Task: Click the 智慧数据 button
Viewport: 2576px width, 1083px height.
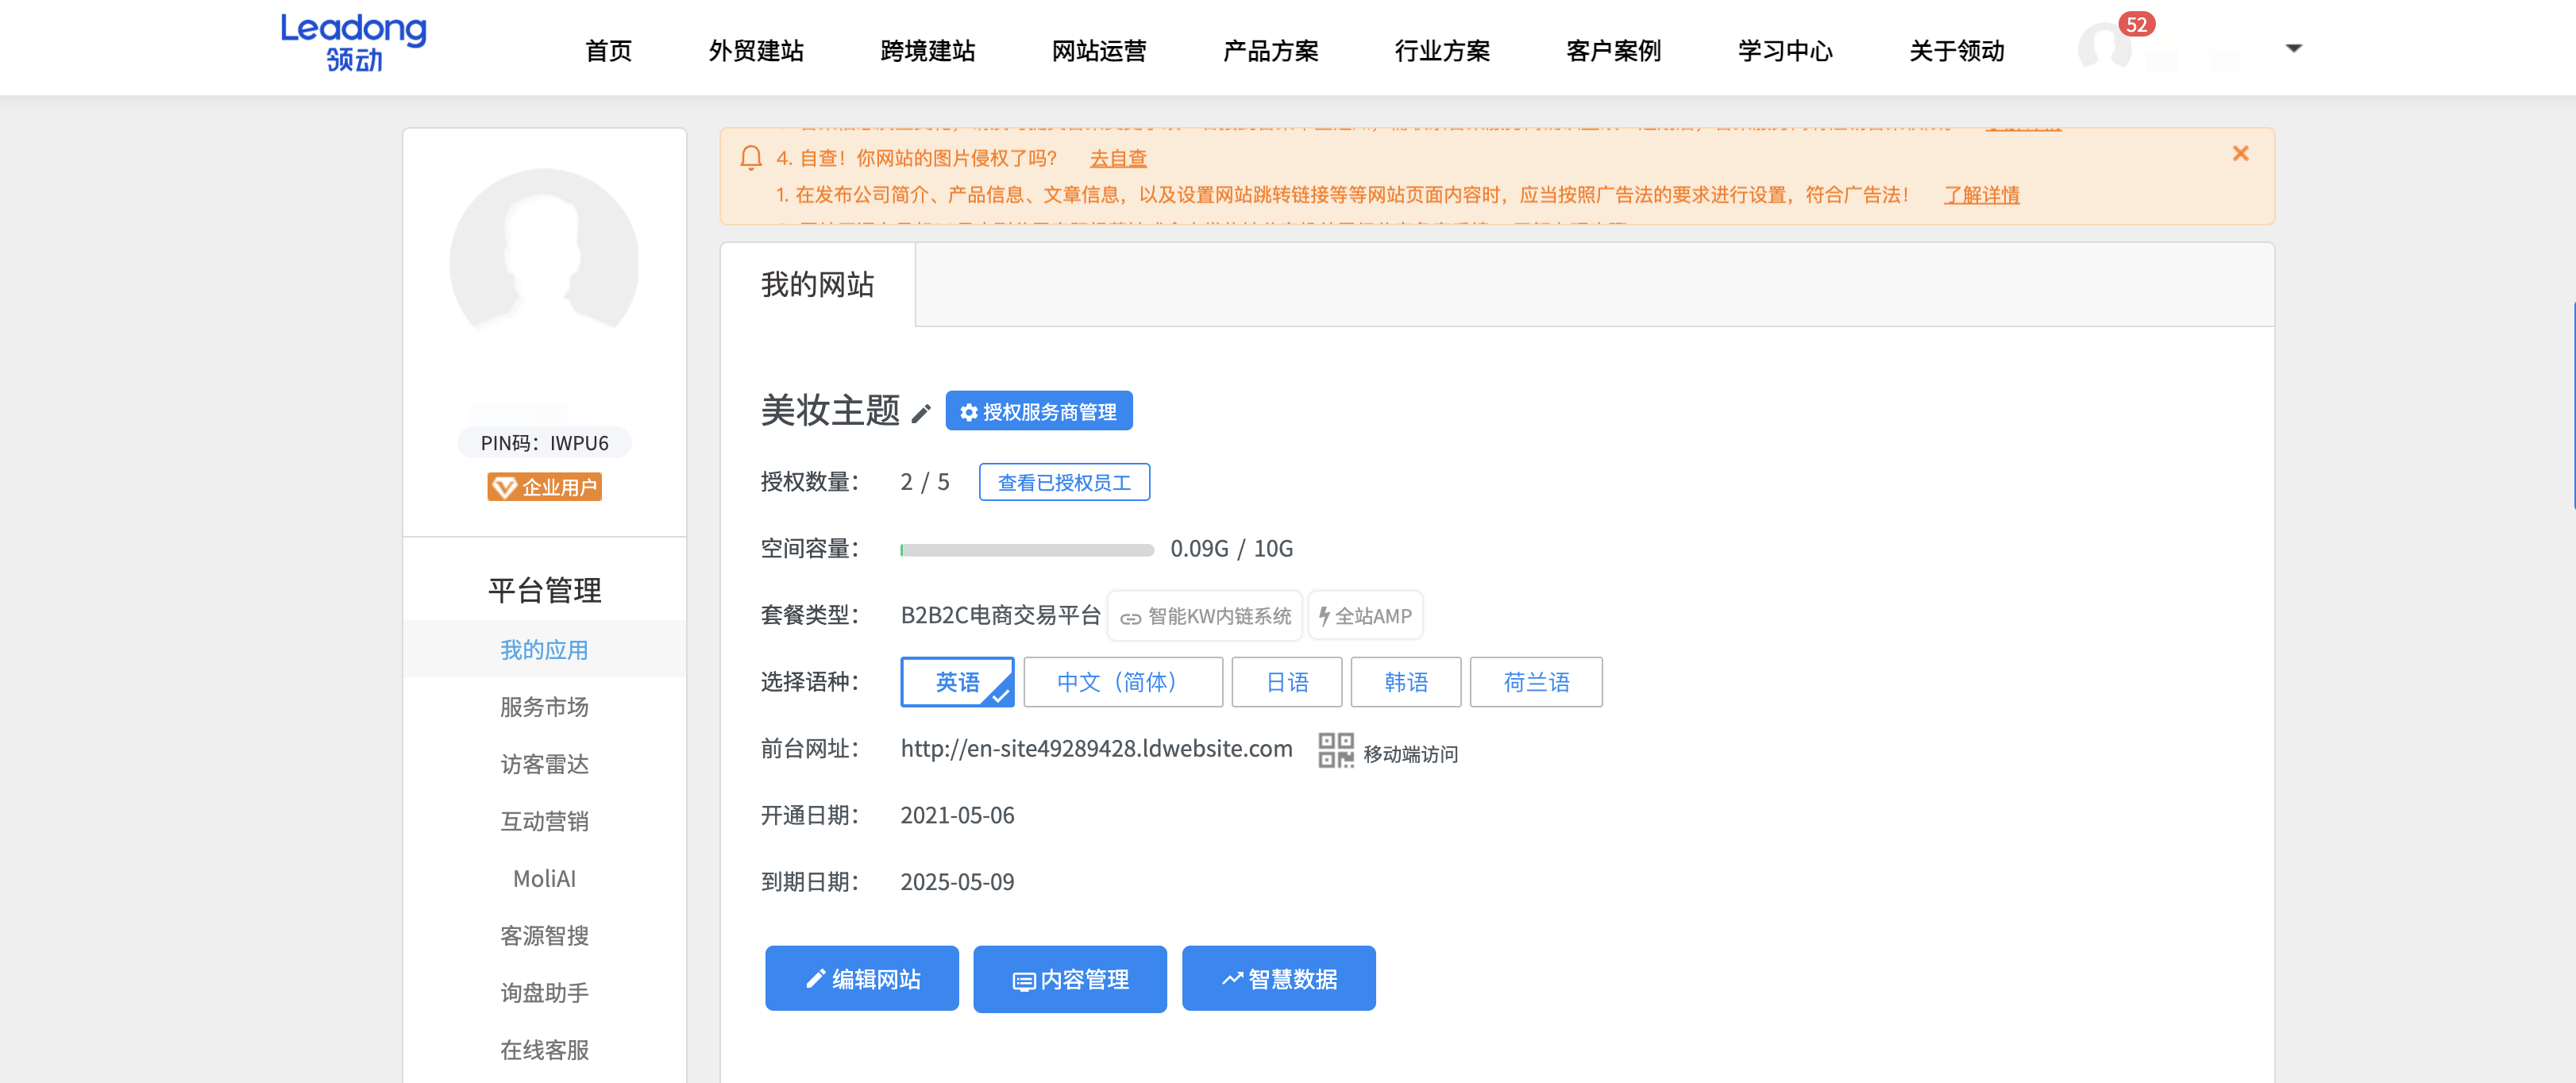Action: point(1279,979)
